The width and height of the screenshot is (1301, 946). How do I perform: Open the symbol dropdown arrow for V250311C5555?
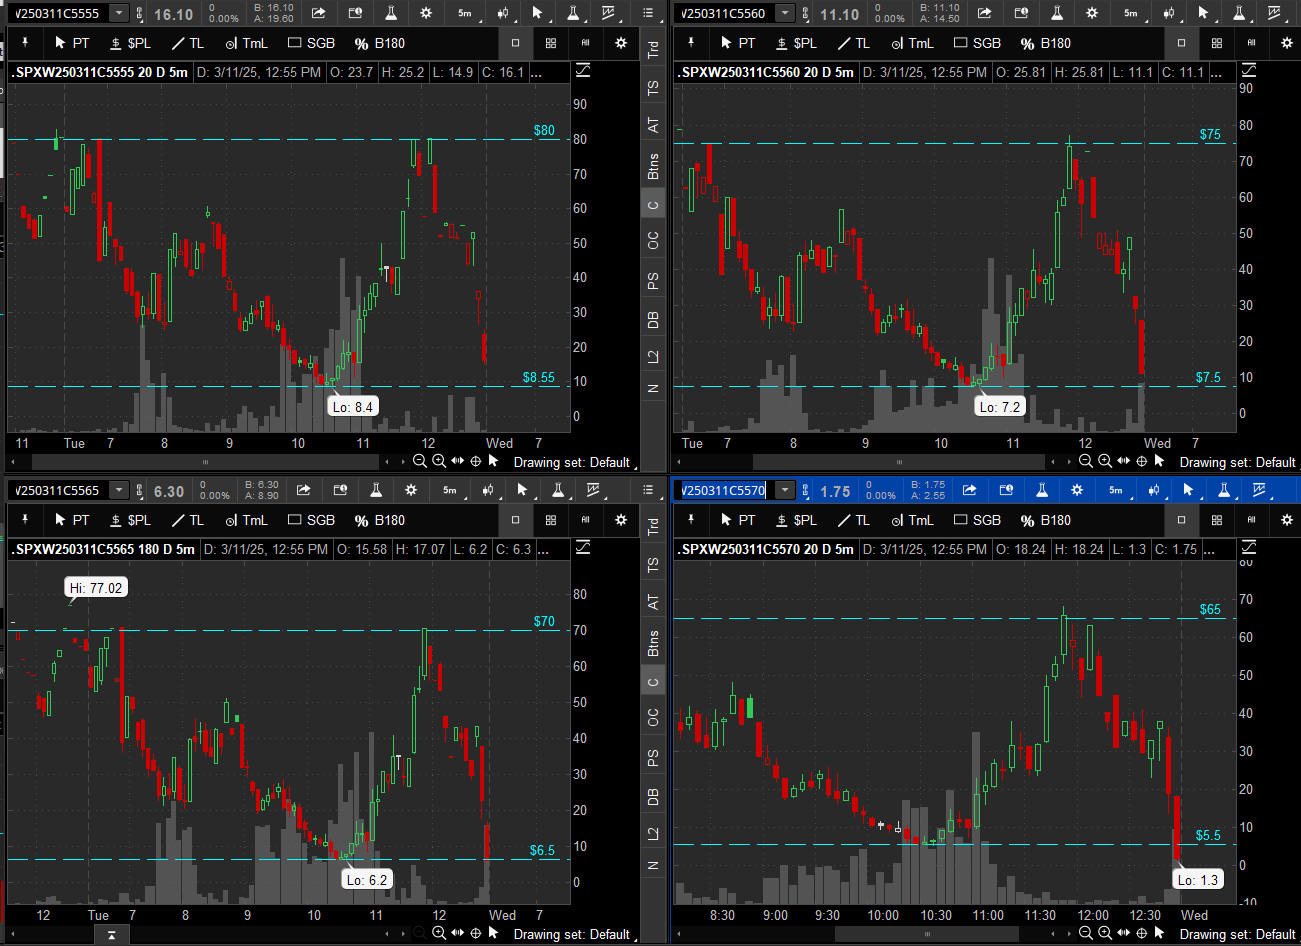(119, 13)
